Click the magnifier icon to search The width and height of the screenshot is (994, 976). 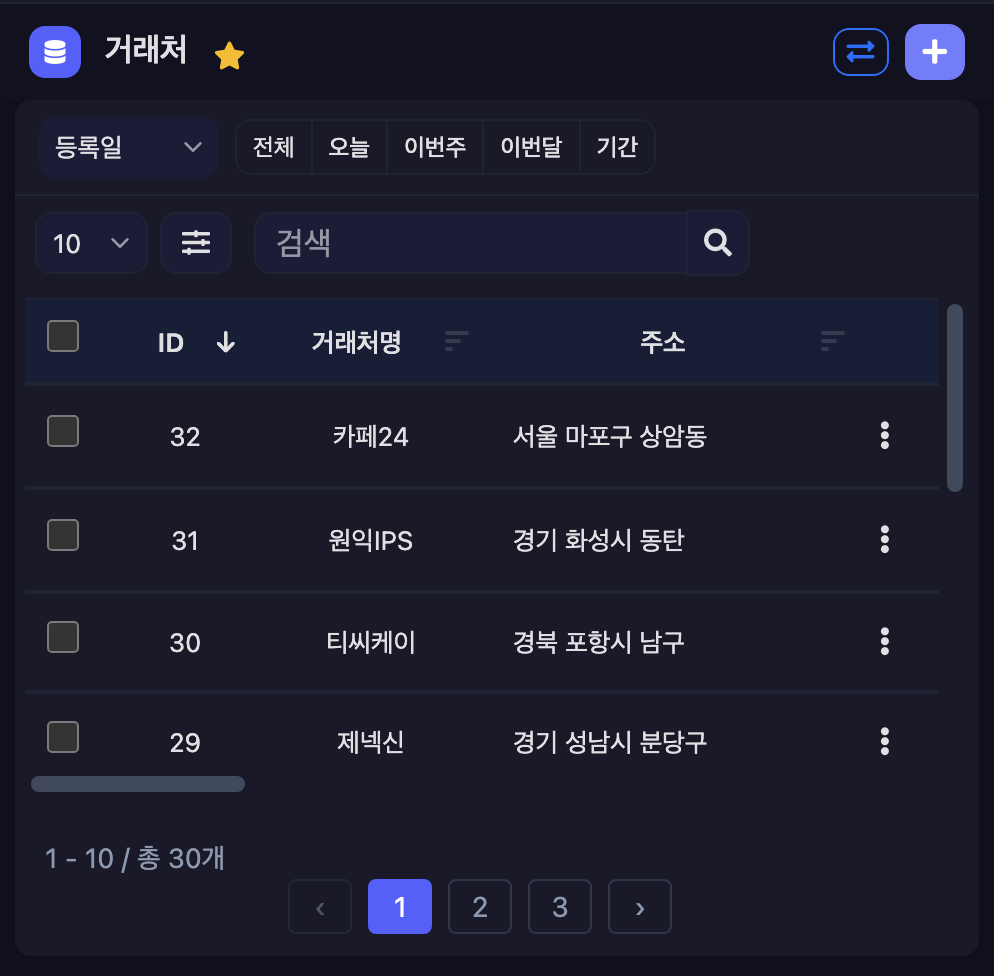(717, 242)
